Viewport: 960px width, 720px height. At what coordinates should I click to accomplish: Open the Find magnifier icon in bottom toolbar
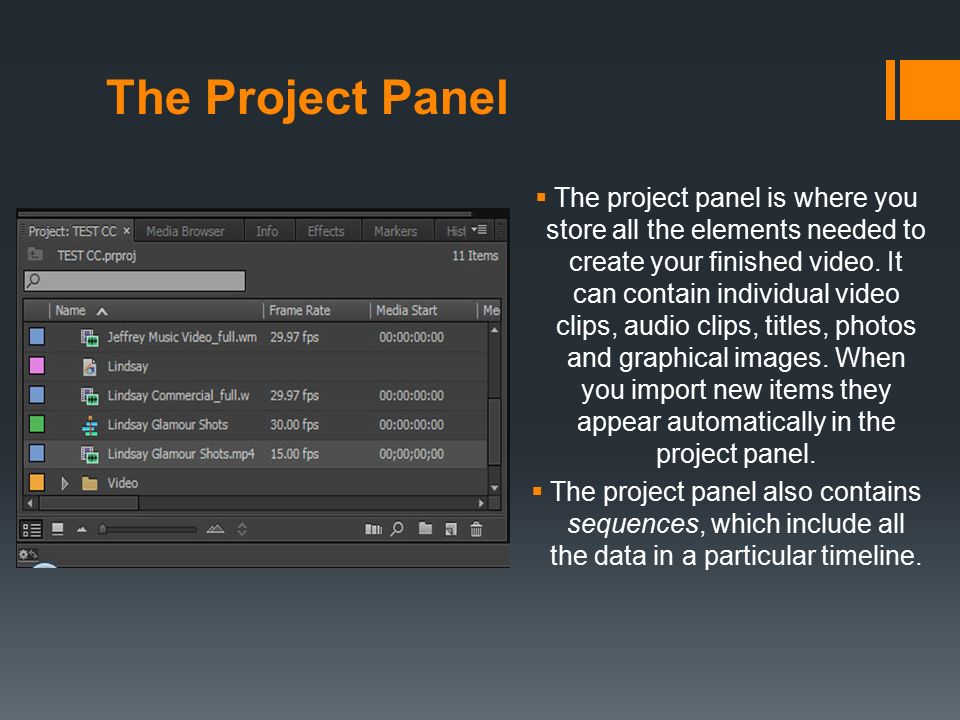[x=397, y=528]
